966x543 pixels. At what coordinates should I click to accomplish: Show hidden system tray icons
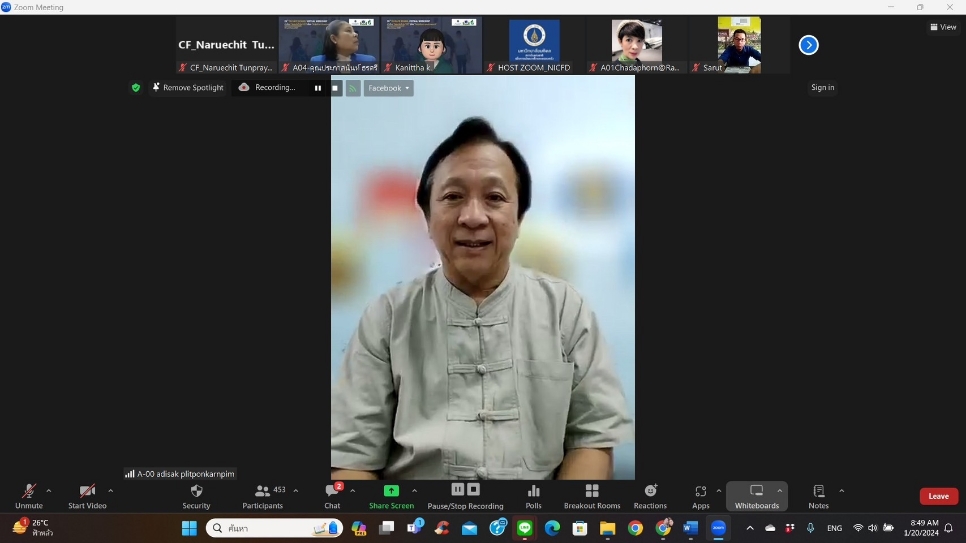750,528
